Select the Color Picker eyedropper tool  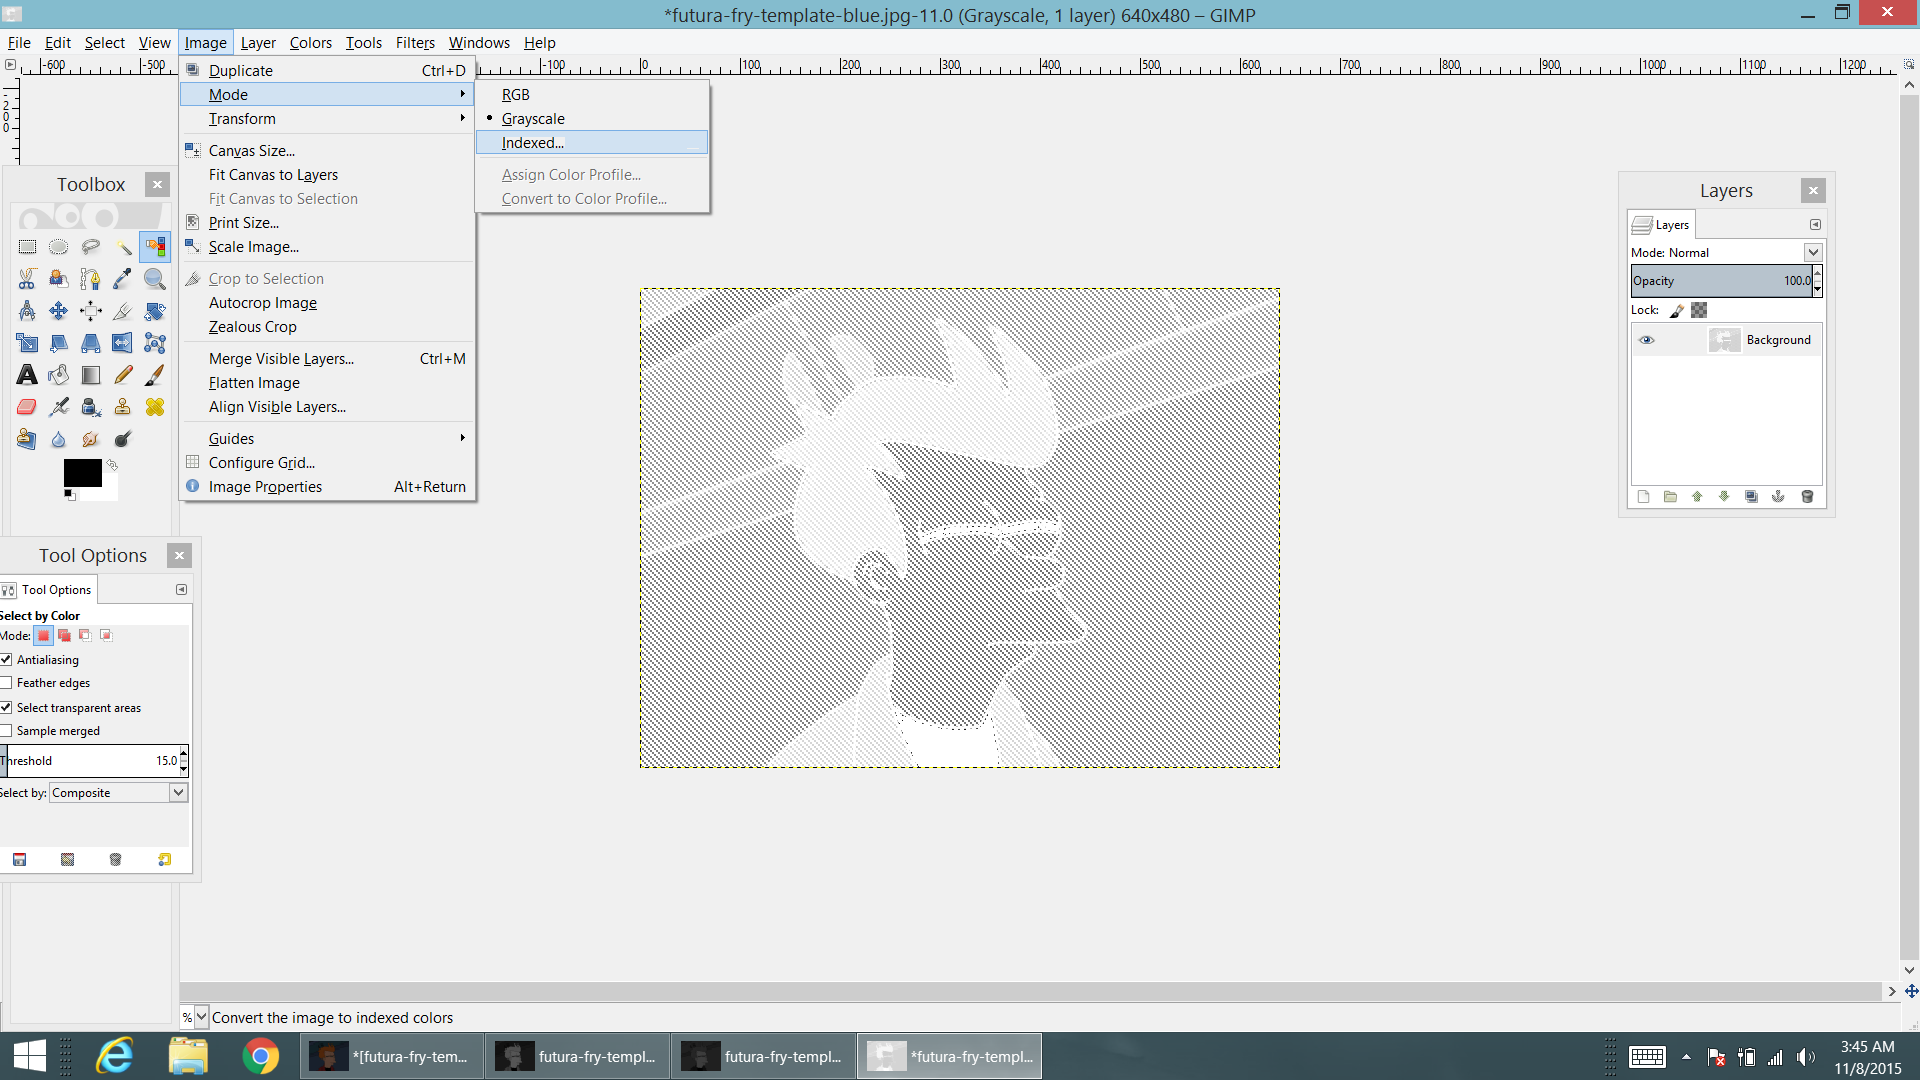coord(123,279)
